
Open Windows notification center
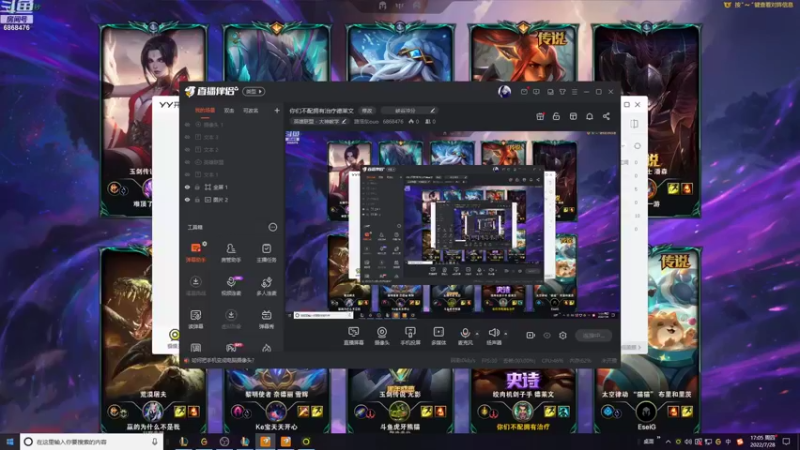click(x=786, y=442)
